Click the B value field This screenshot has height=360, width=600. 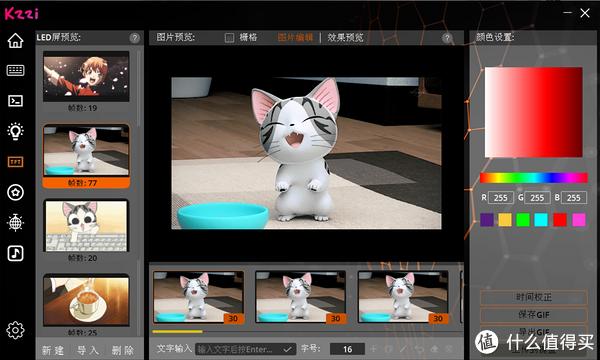coord(574,198)
